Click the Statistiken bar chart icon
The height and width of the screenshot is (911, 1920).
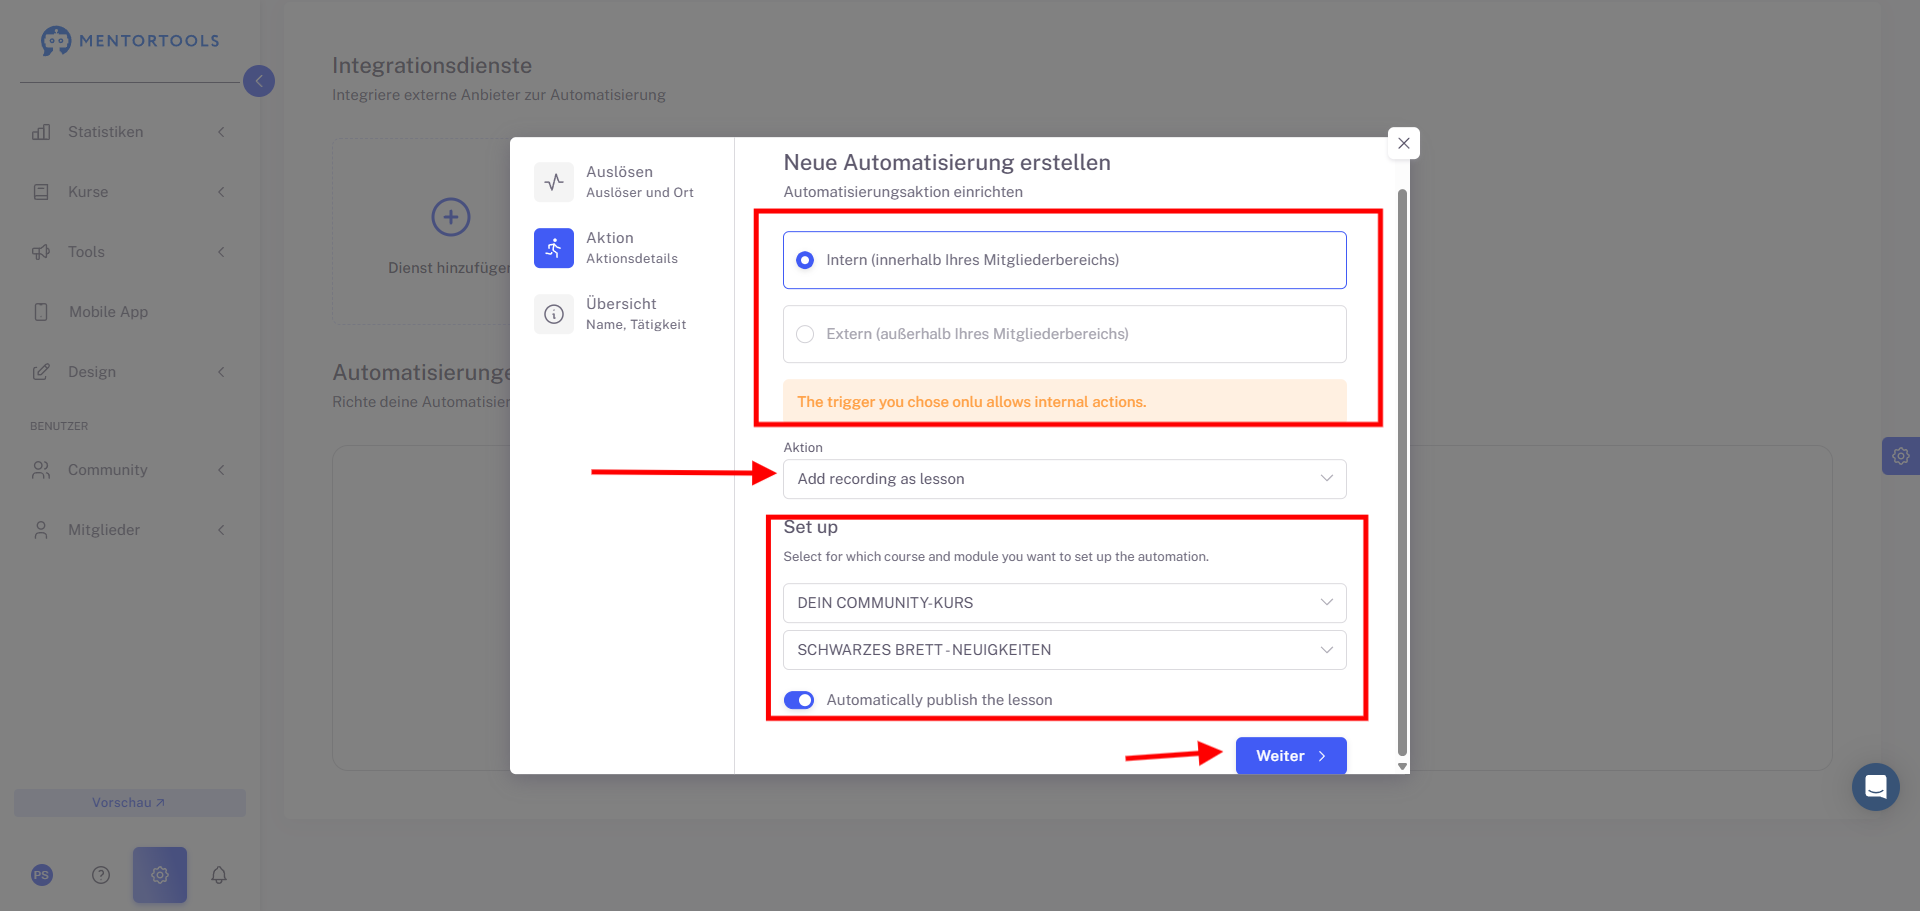click(x=41, y=132)
